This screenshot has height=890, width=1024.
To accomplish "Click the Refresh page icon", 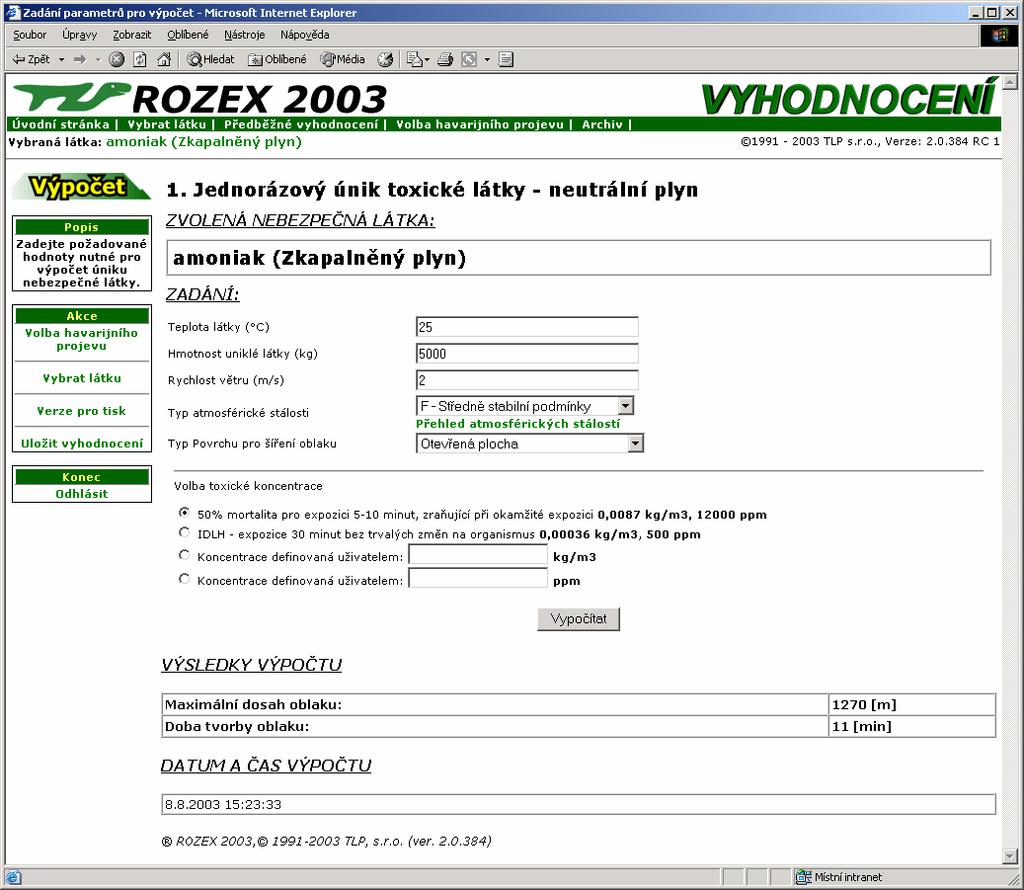I will click(x=140, y=59).
